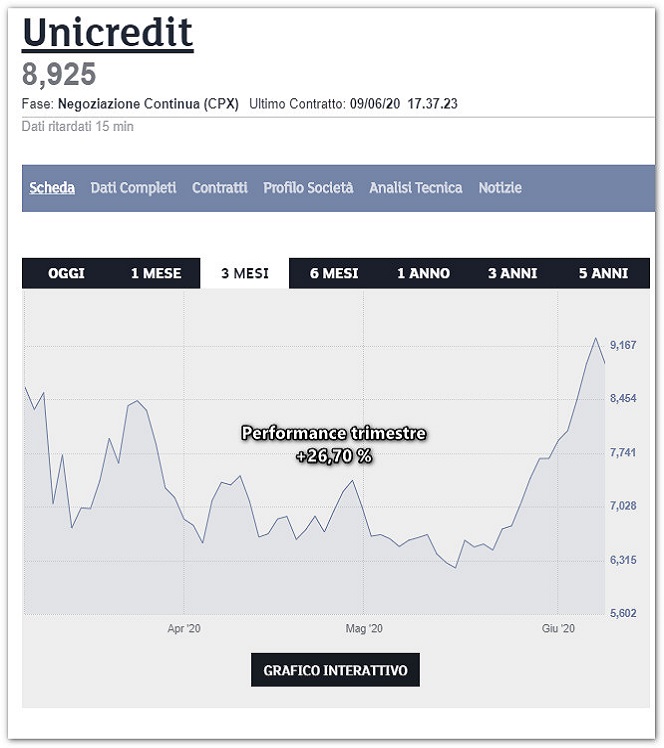Click the 9,167 axis value
This screenshot has height=748, width=664.
point(623,345)
